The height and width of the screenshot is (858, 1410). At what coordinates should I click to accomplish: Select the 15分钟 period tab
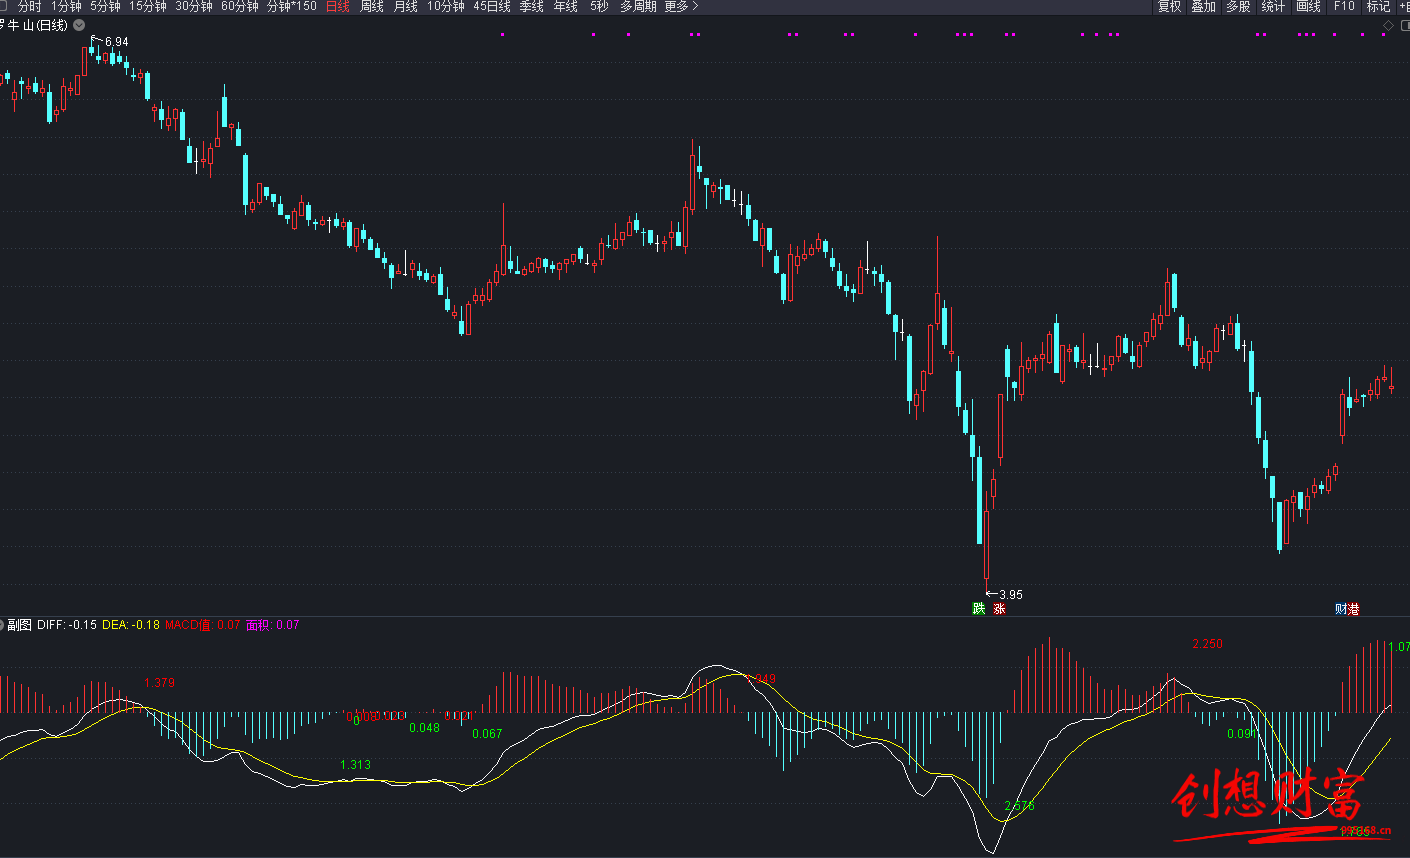pyautogui.click(x=148, y=6)
